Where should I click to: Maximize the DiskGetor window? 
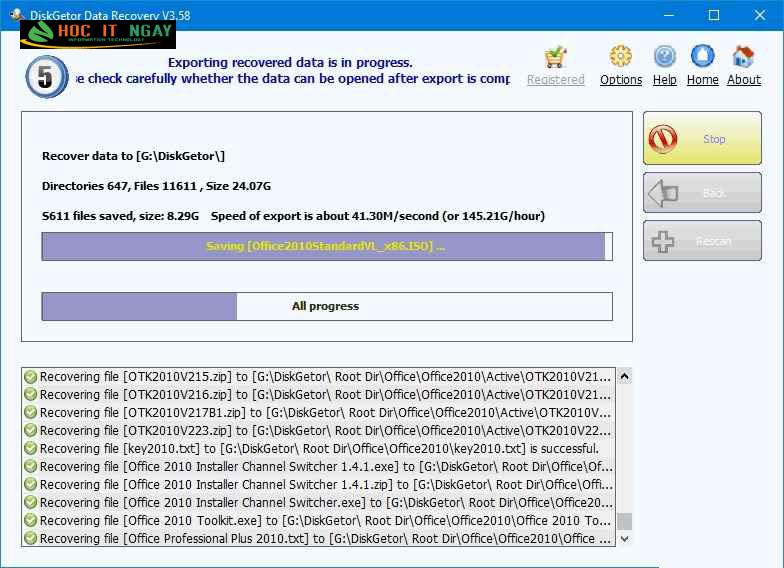tap(714, 15)
